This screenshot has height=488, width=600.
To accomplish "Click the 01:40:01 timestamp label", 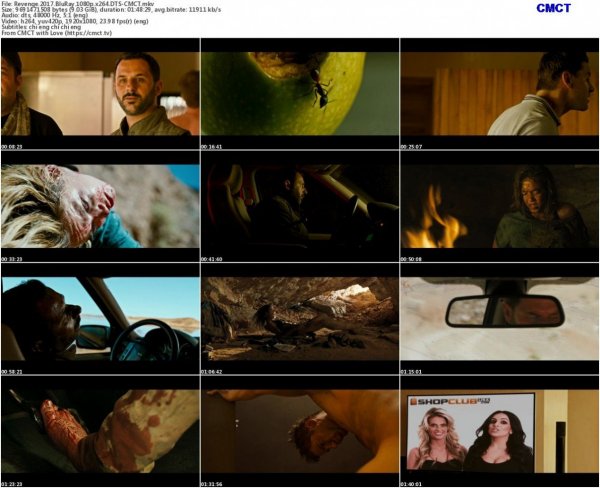I will point(411,485).
